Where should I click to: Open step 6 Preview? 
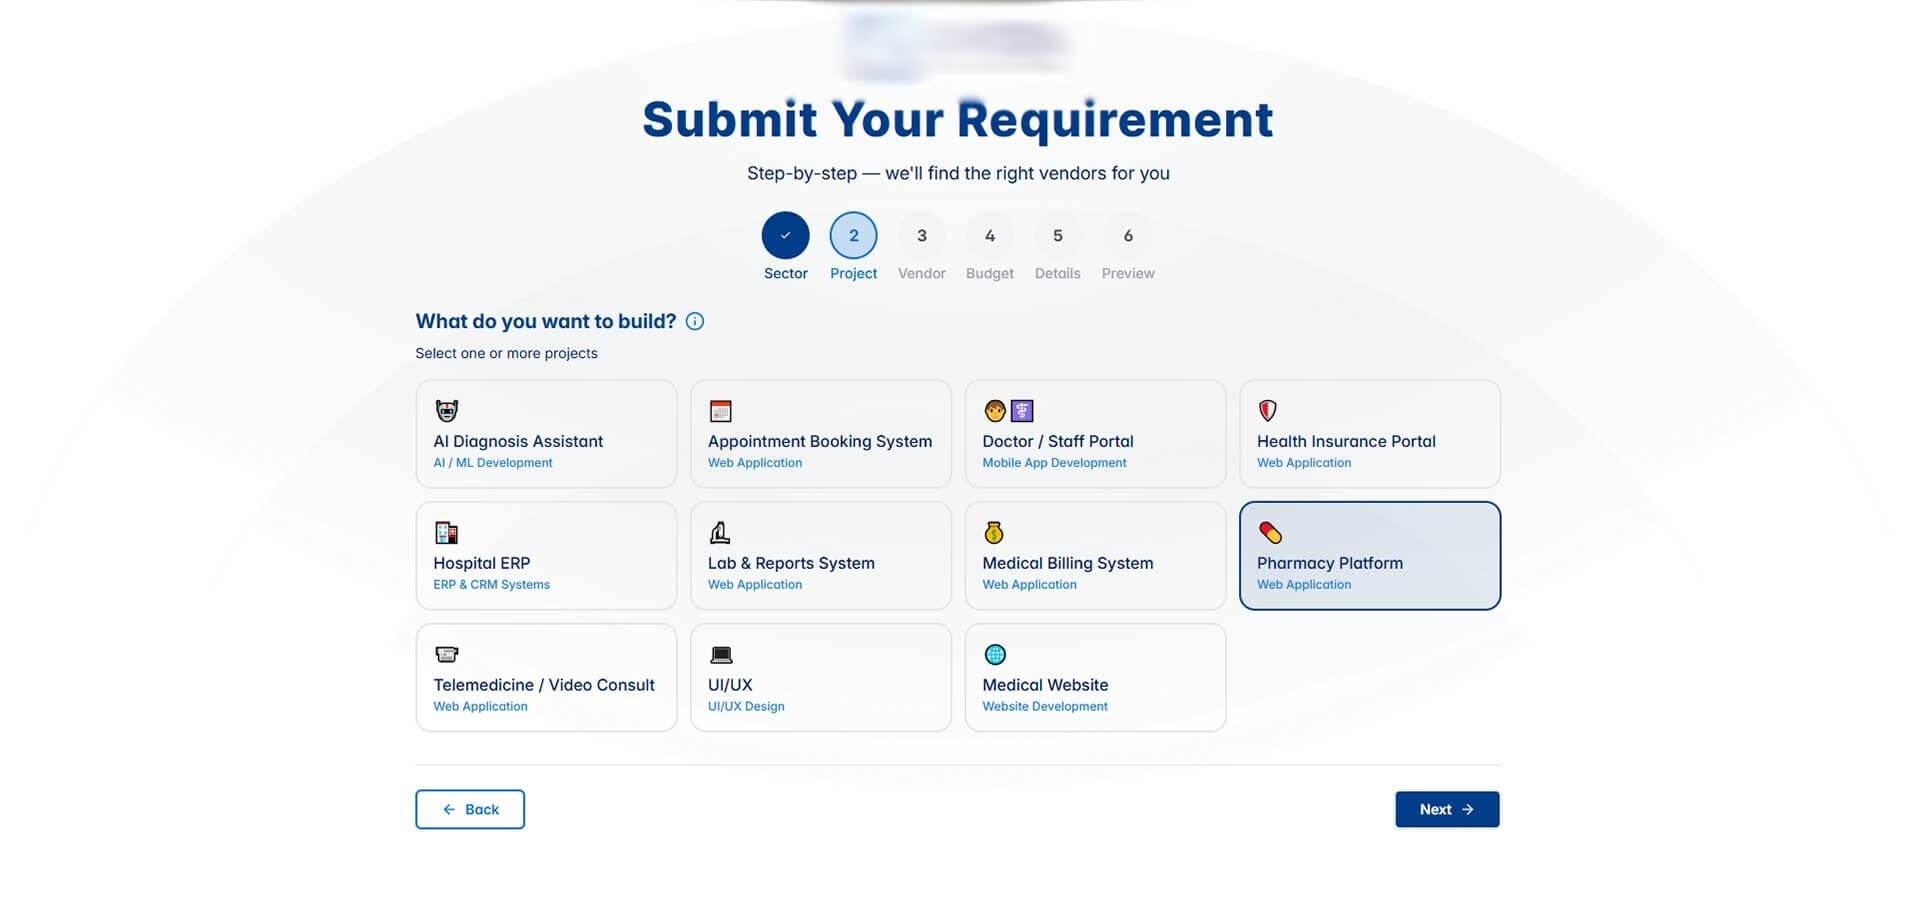click(x=1128, y=236)
